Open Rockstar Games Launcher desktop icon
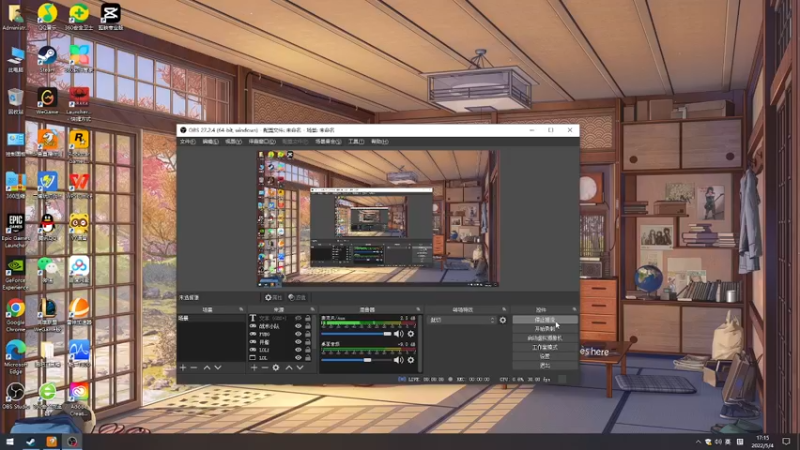The height and width of the screenshot is (450, 800). point(79,145)
